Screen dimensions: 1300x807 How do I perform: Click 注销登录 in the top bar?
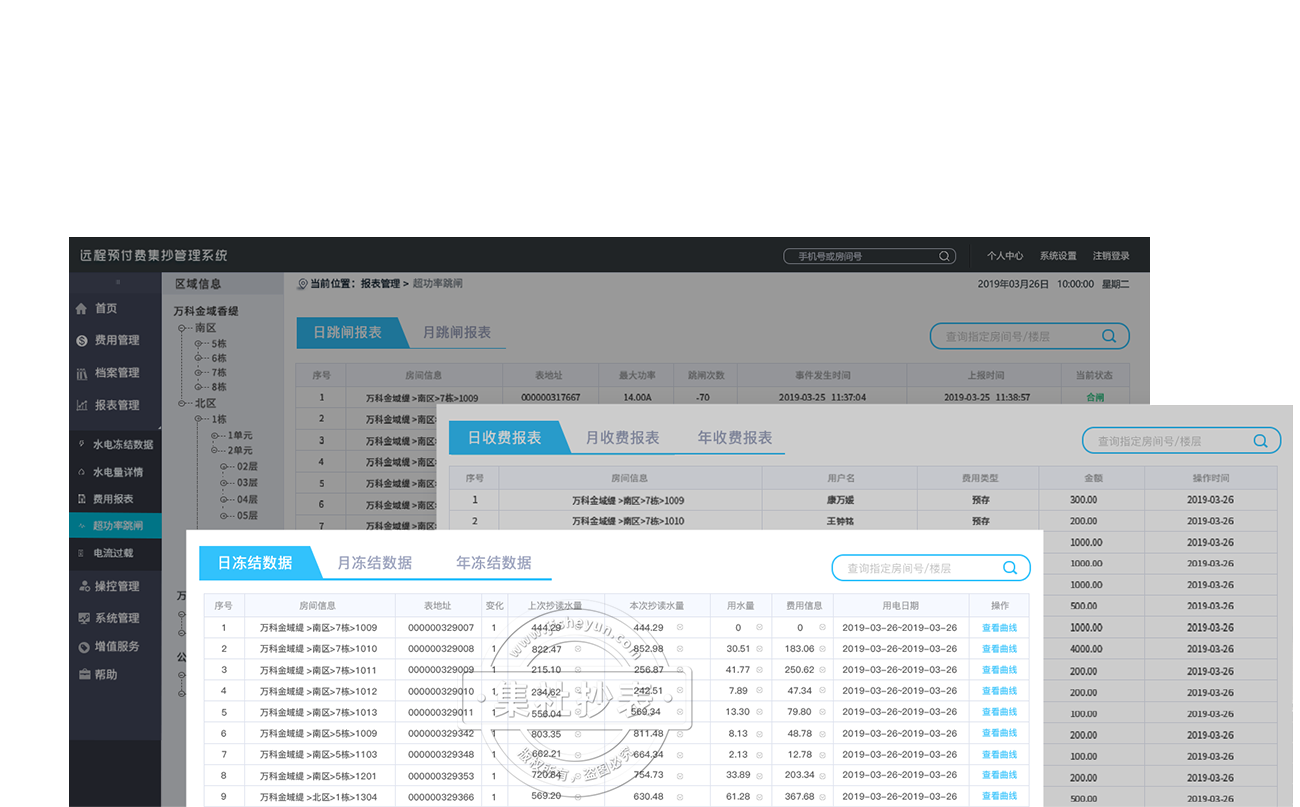(1110, 256)
